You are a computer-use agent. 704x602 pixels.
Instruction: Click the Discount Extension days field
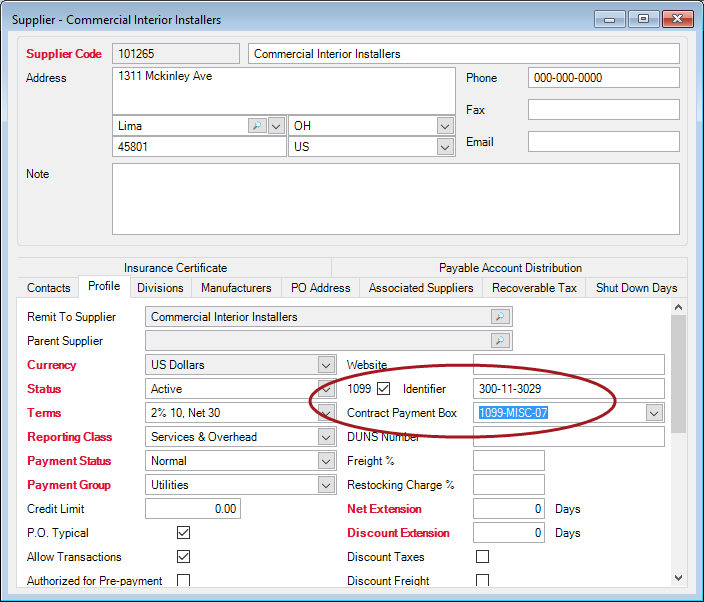(509, 533)
